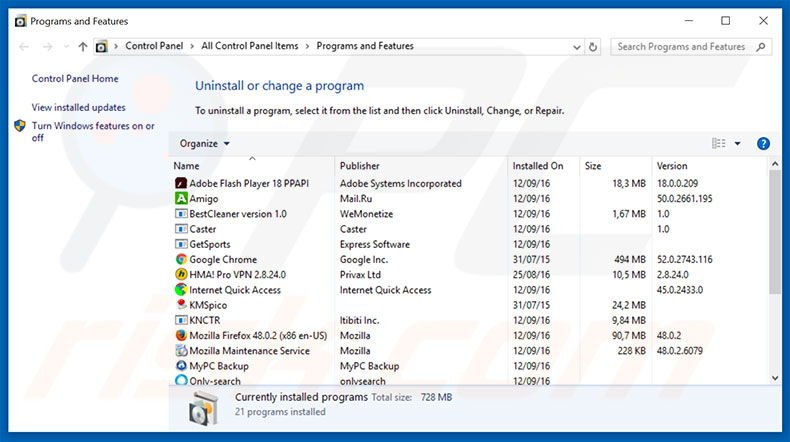Click the Programs and Features breadcrumb
The height and width of the screenshot is (442, 790).
365,46
